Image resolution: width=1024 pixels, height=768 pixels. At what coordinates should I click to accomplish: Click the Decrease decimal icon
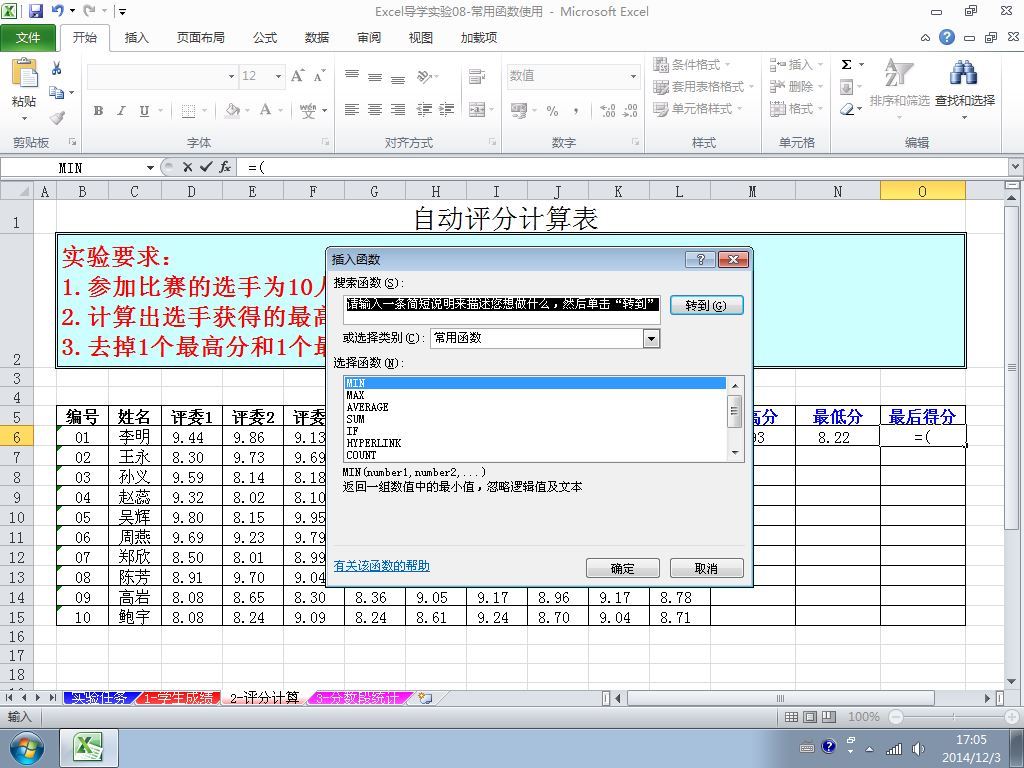[x=630, y=111]
